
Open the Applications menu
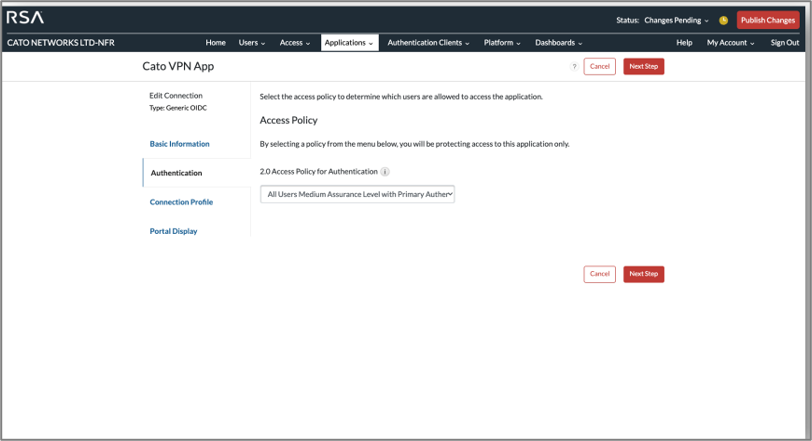click(350, 42)
